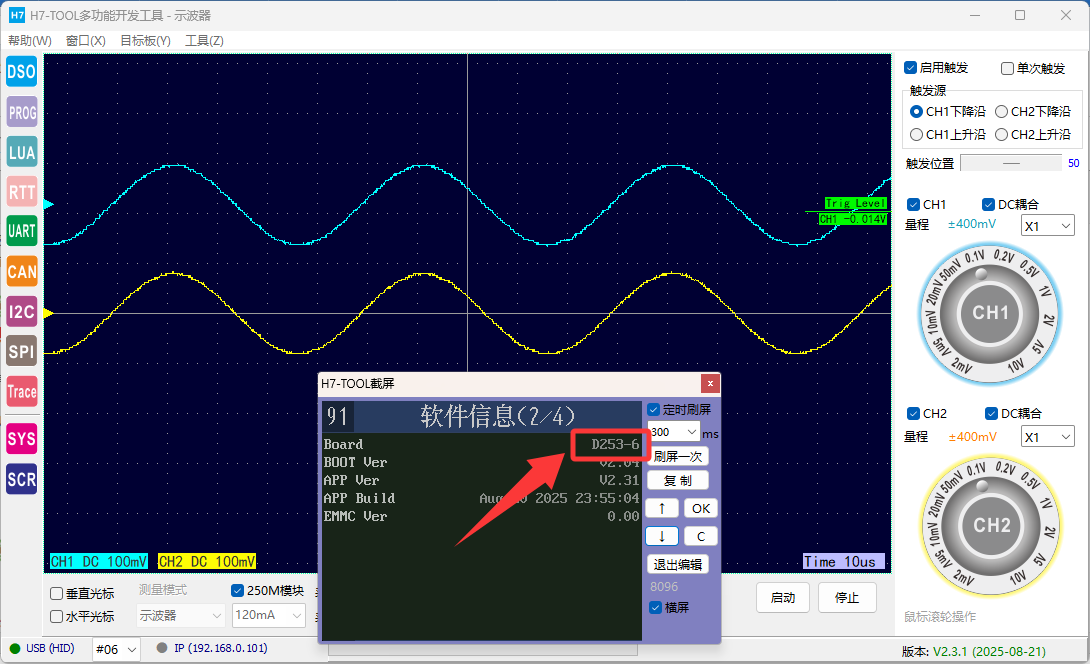This screenshot has height=664, width=1090.
Task: Open the SCR screenshot module
Action: pos(22,479)
